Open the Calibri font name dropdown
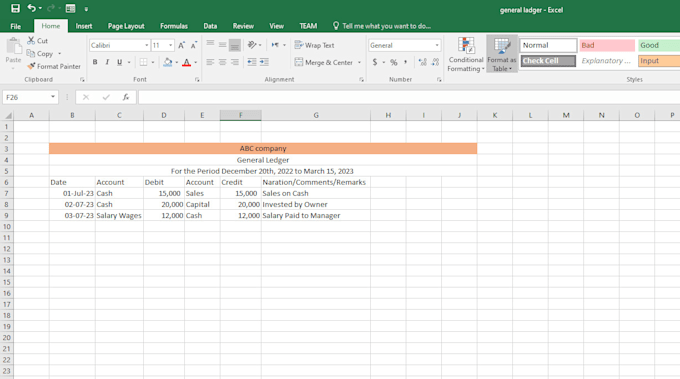This screenshot has width=680, height=379. click(147, 46)
